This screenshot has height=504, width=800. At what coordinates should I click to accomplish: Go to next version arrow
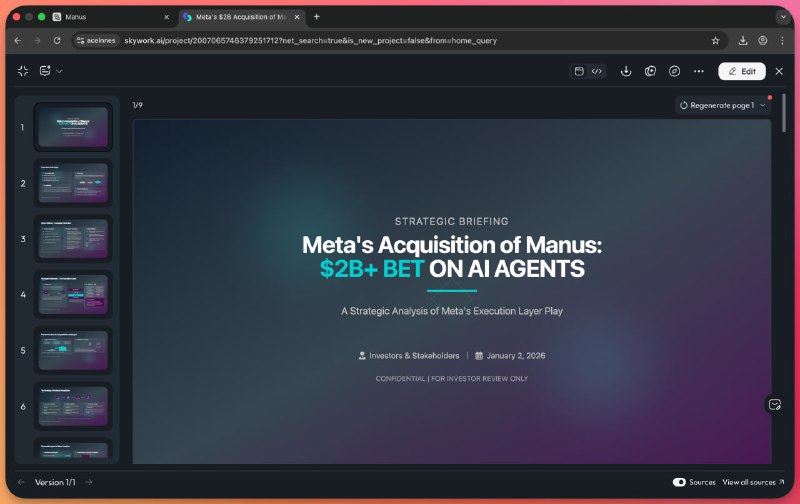tap(89, 482)
